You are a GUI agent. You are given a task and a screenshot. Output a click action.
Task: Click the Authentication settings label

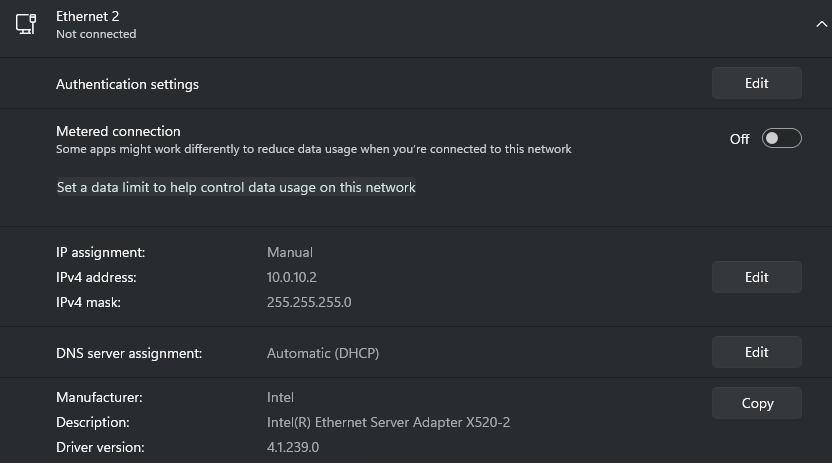[x=127, y=84]
